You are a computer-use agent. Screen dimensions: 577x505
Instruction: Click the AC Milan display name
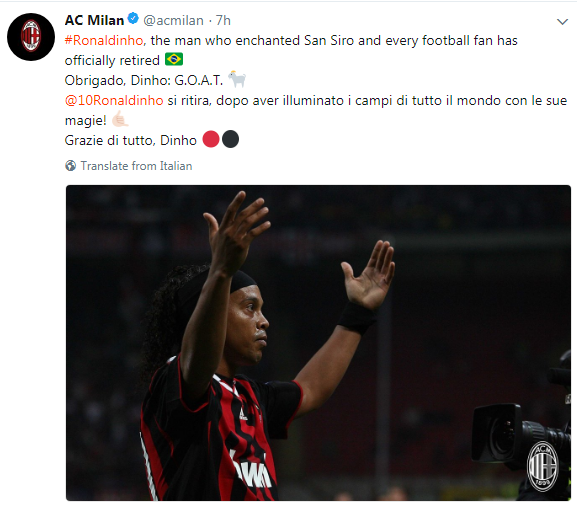pos(94,20)
